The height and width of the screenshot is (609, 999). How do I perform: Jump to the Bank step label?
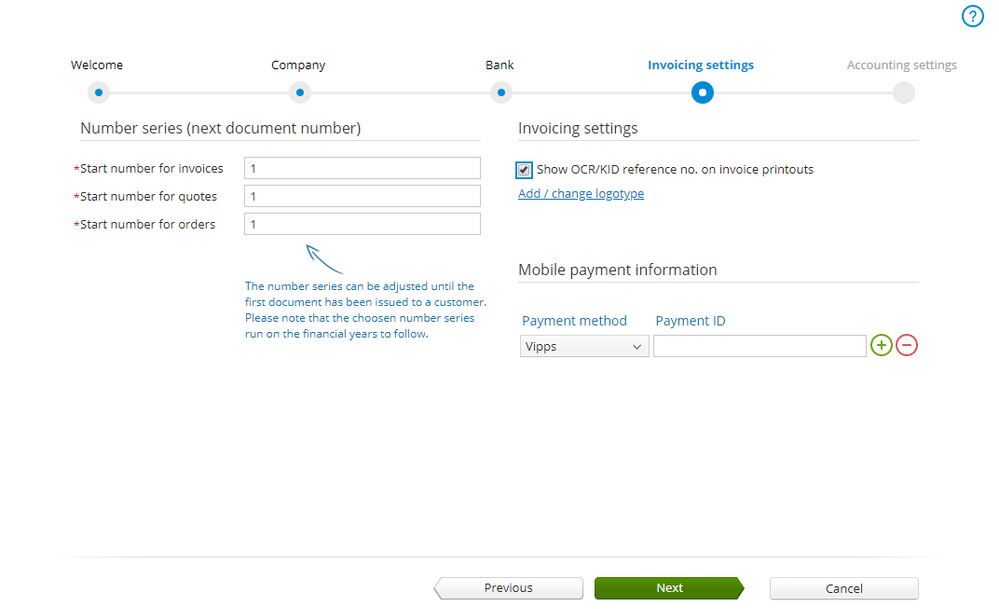pyautogui.click(x=500, y=65)
